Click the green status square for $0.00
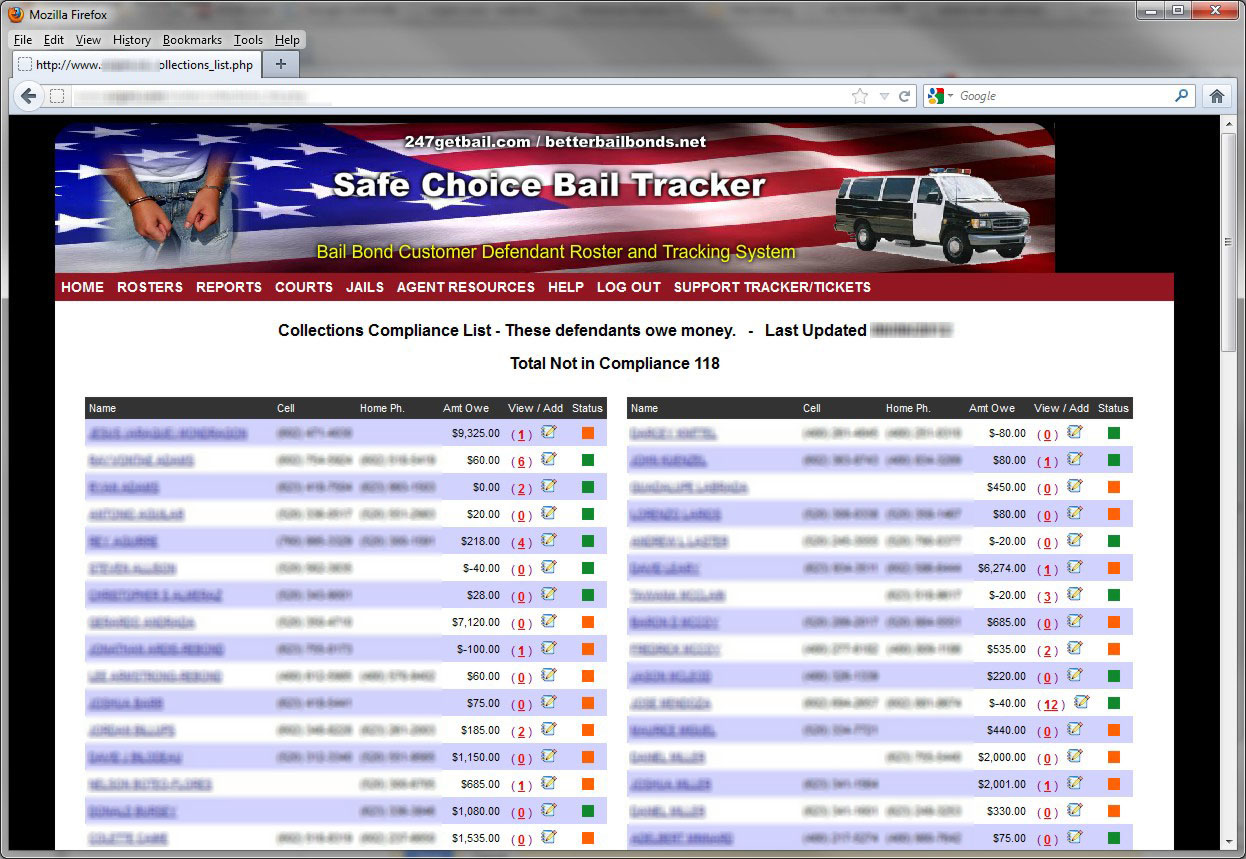1246x859 pixels. pyautogui.click(x=588, y=487)
